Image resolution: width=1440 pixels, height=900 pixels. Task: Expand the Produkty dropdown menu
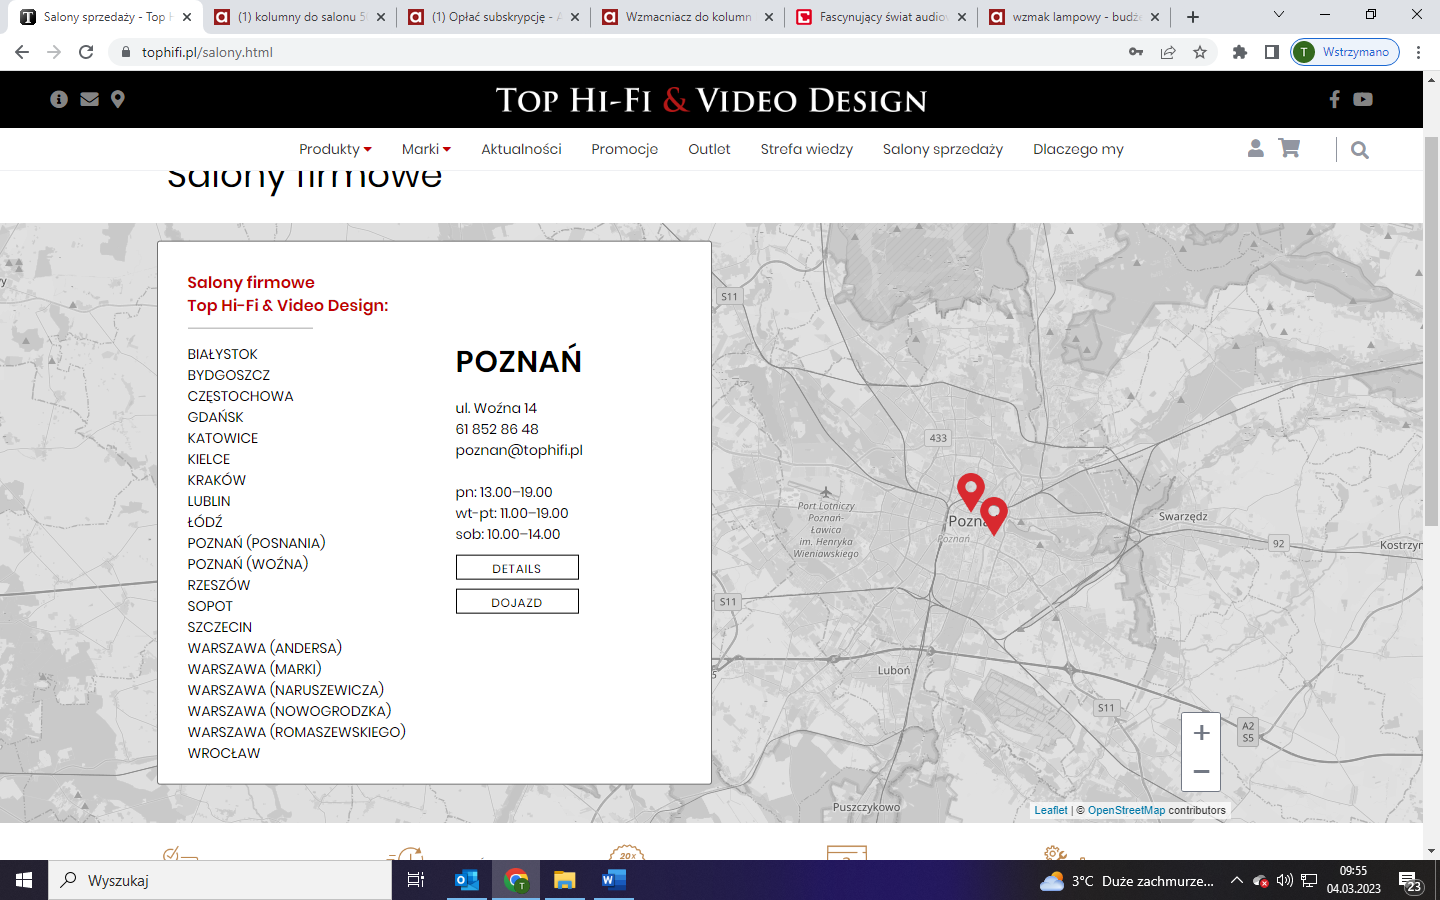(x=335, y=149)
